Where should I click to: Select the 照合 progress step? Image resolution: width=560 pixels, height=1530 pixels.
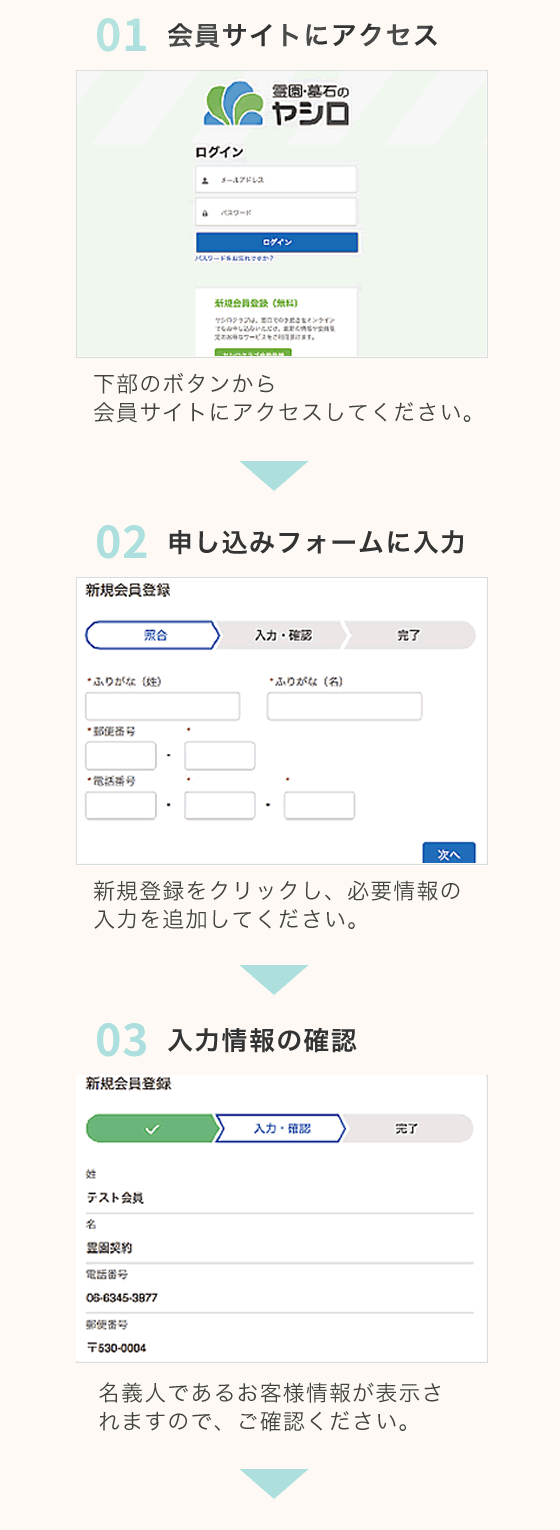tap(152, 635)
